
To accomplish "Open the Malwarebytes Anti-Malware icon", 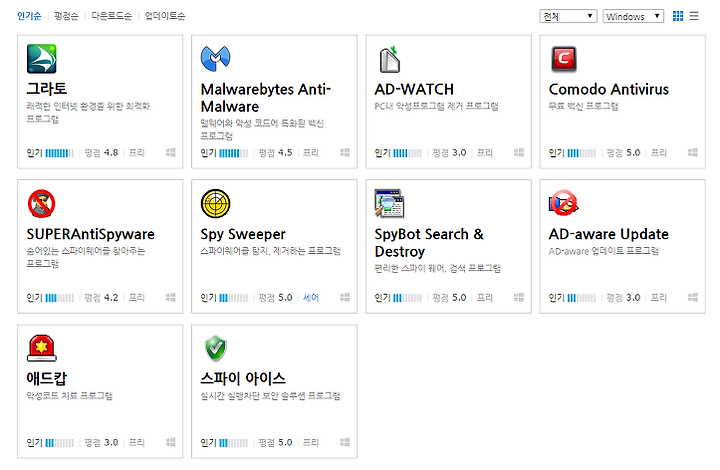I will point(215,59).
